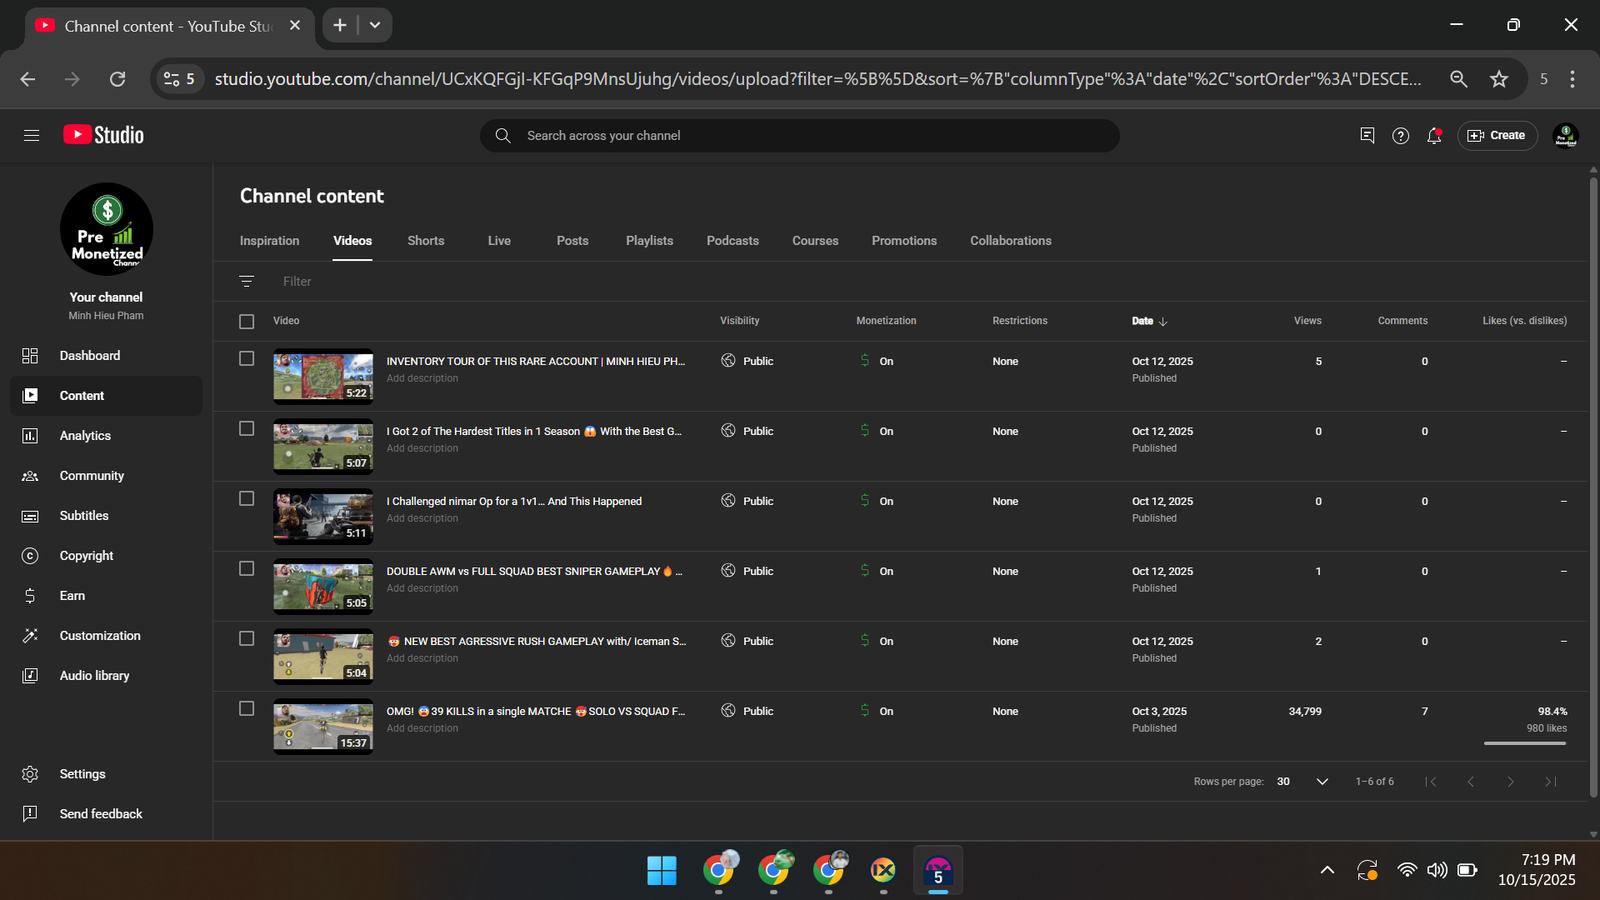This screenshot has height=900, width=1600.
Task: Open the Earn monetization page
Action: pyautogui.click(x=72, y=596)
